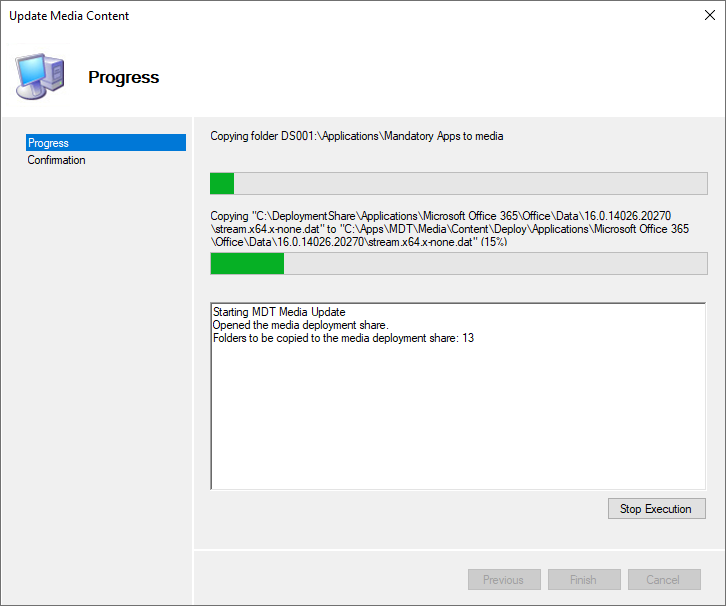Close the Update Media Content dialog
This screenshot has width=726, height=606.
coord(709,15)
